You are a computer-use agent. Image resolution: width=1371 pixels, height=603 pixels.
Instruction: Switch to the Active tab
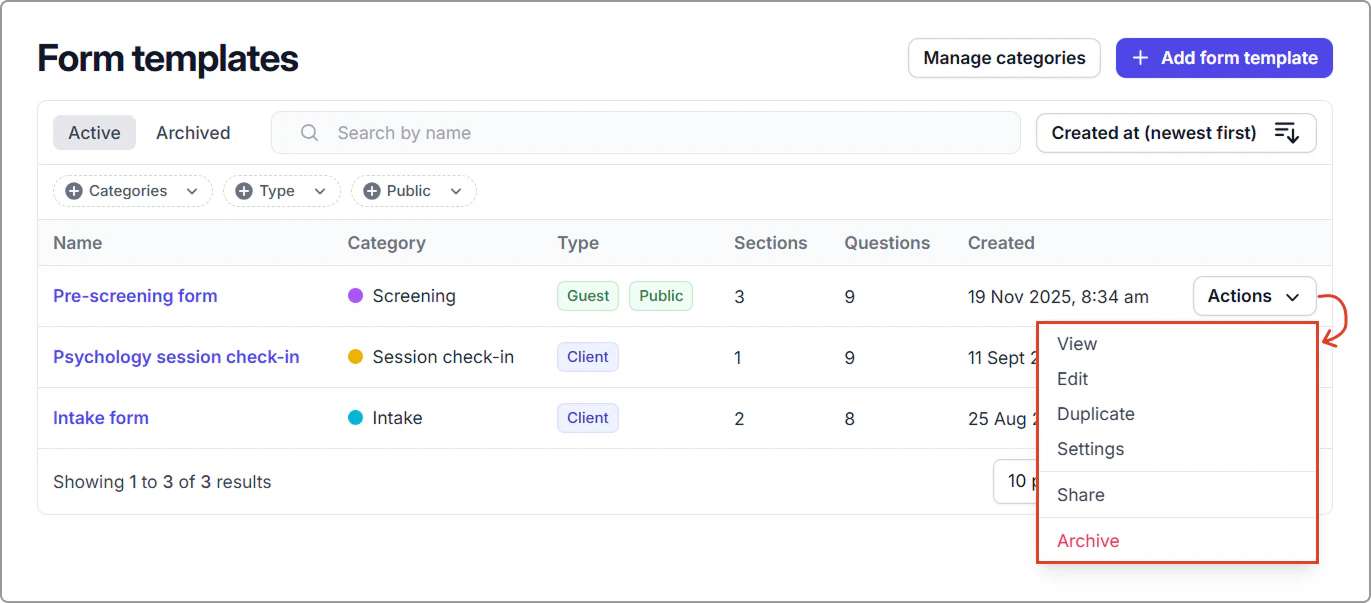click(x=94, y=133)
